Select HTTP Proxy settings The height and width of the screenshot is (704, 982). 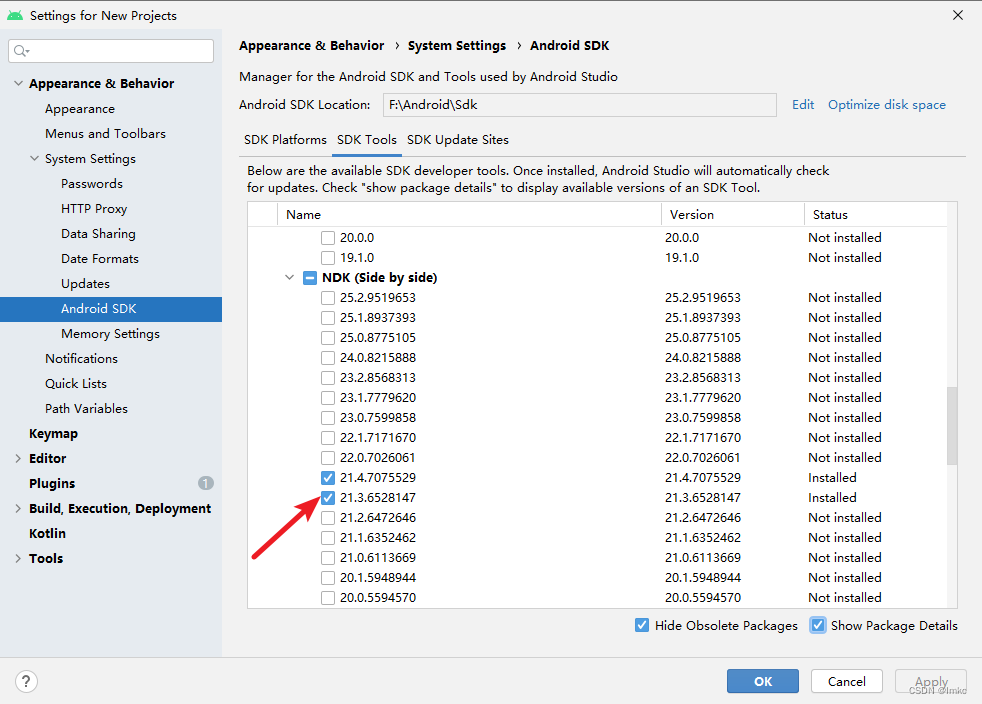click(94, 209)
